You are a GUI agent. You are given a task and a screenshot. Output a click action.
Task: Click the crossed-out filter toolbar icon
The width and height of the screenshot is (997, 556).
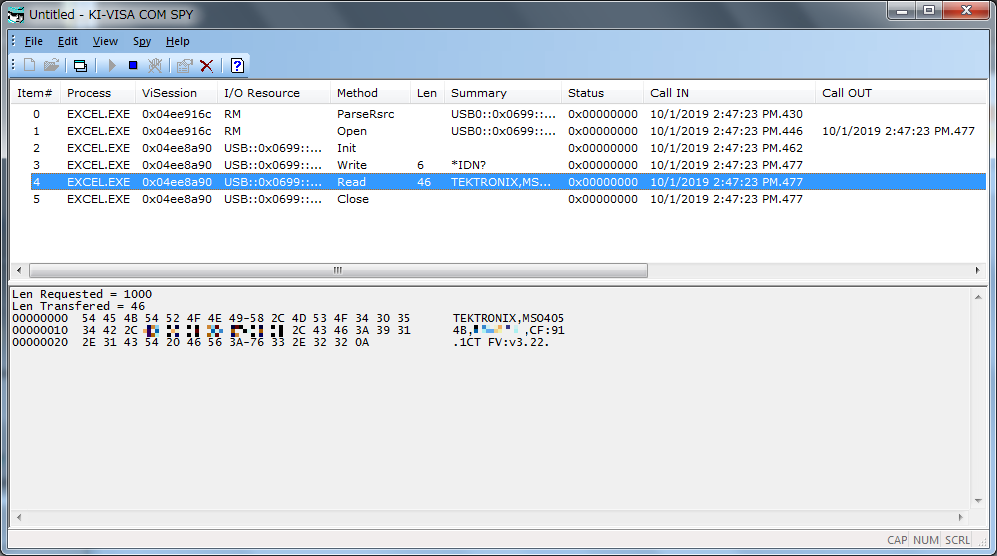155,66
